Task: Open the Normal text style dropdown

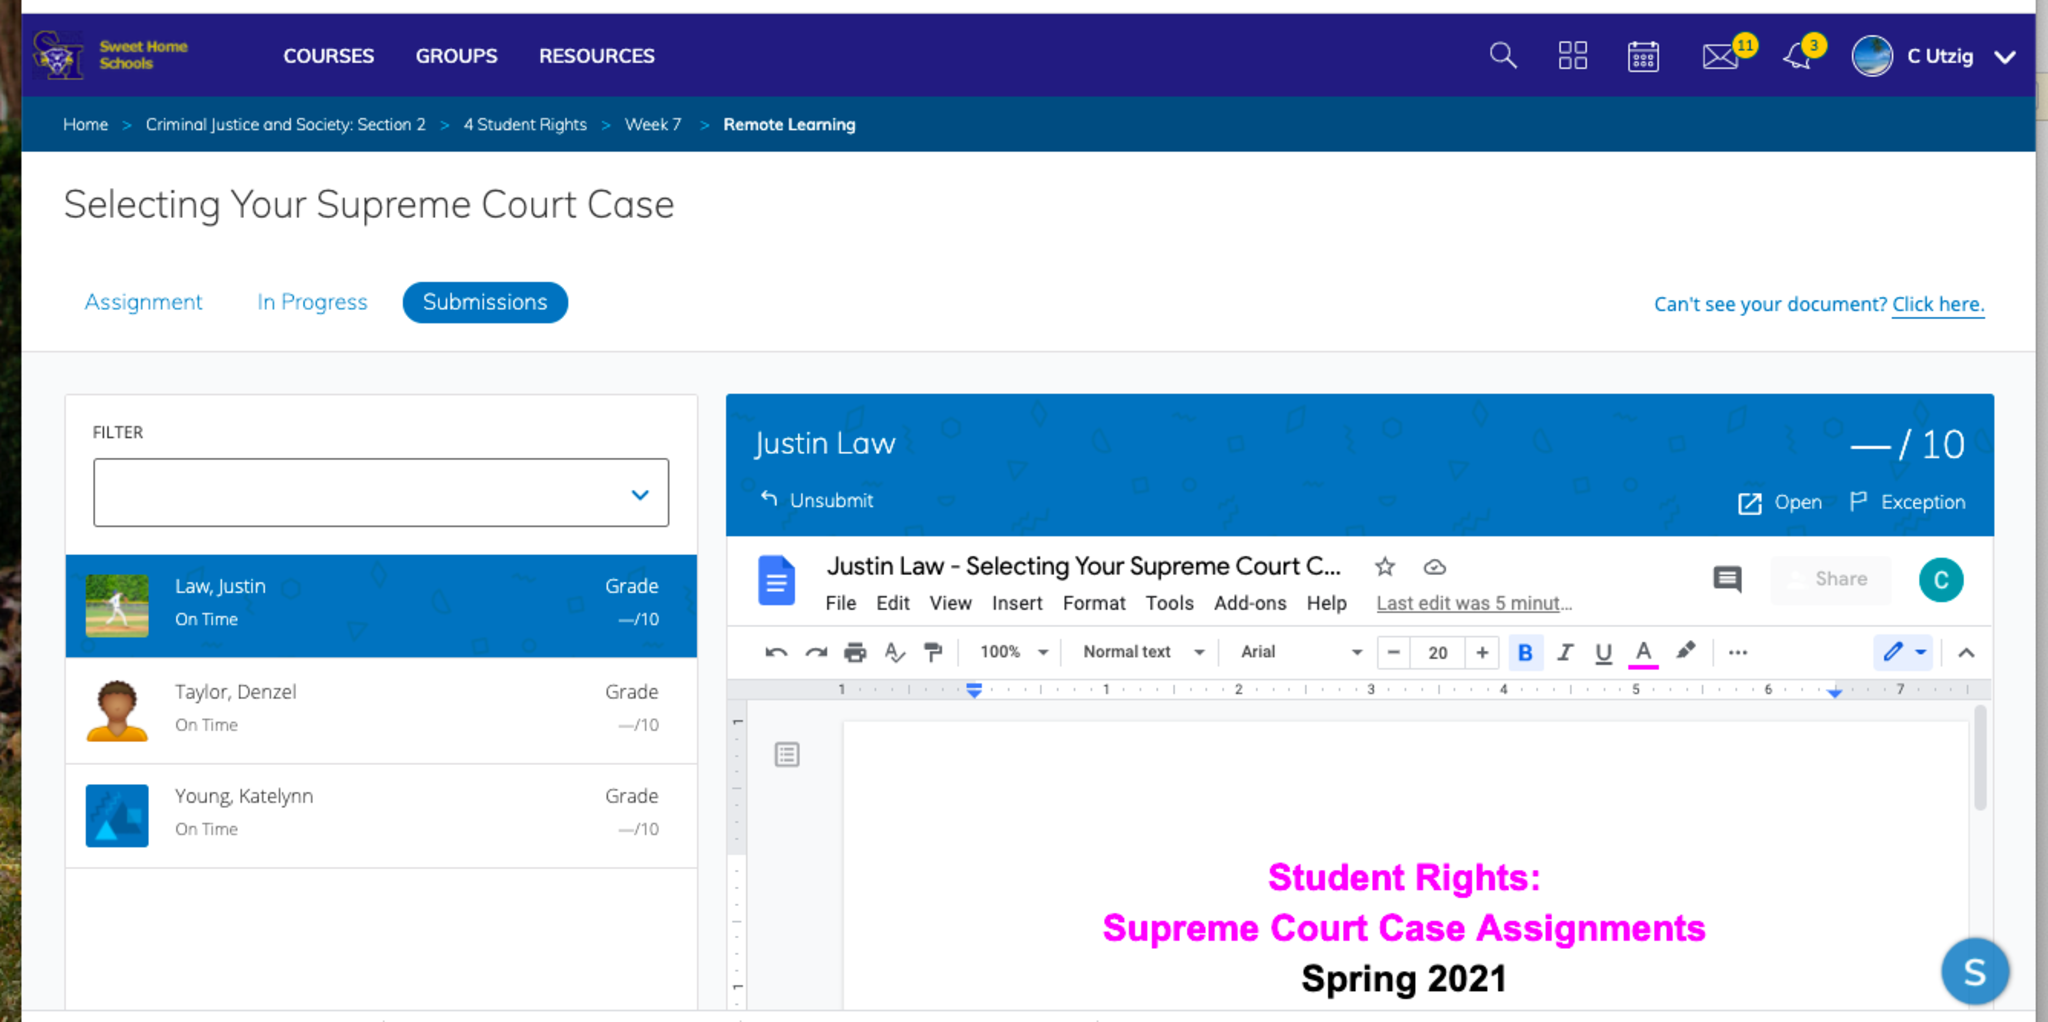Action: tap(1143, 653)
